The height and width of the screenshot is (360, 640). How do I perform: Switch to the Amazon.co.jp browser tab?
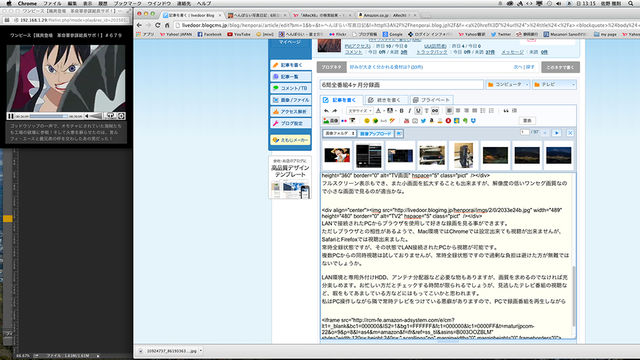pos(385,15)
